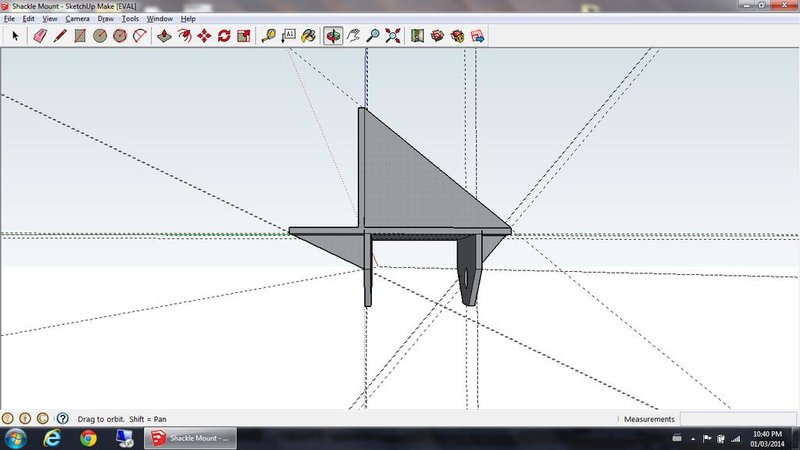Image resolution: width=800 pixels, height=450 pixels.
Task: Select the Offset tool
Action: [x=184, y=36]
